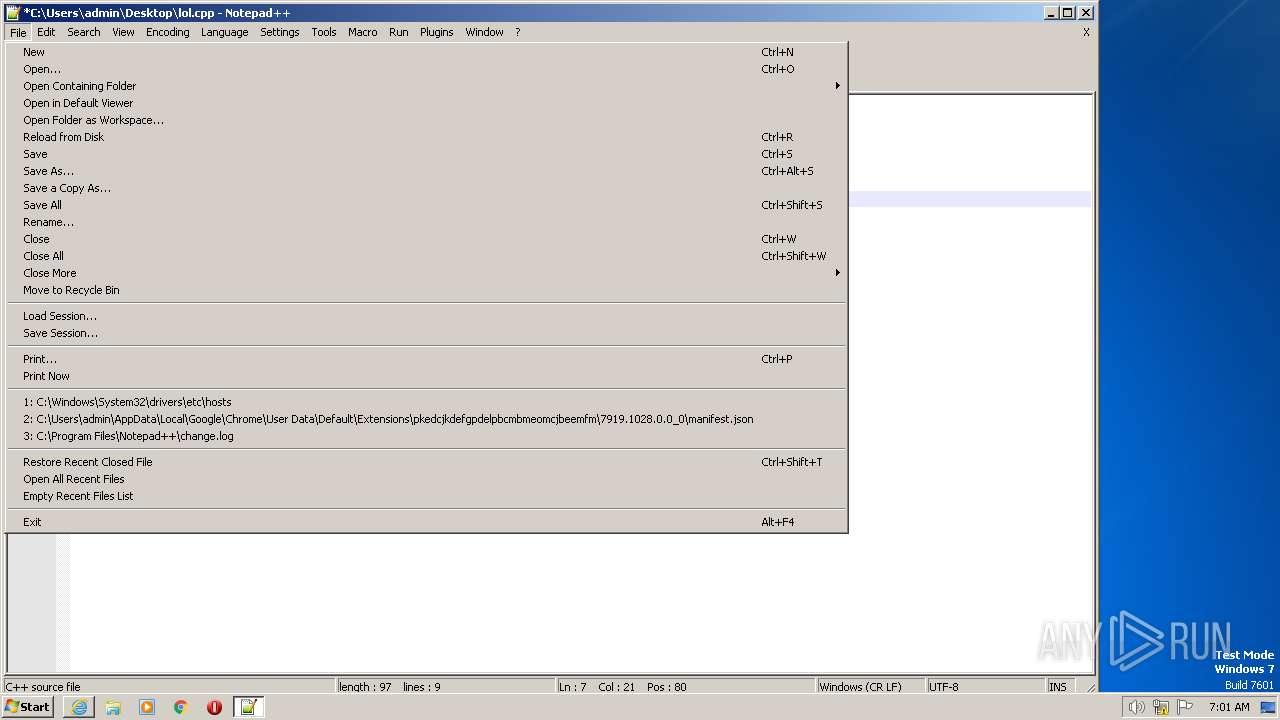
Task: Open the View menu
Action: tap(123, 32)
